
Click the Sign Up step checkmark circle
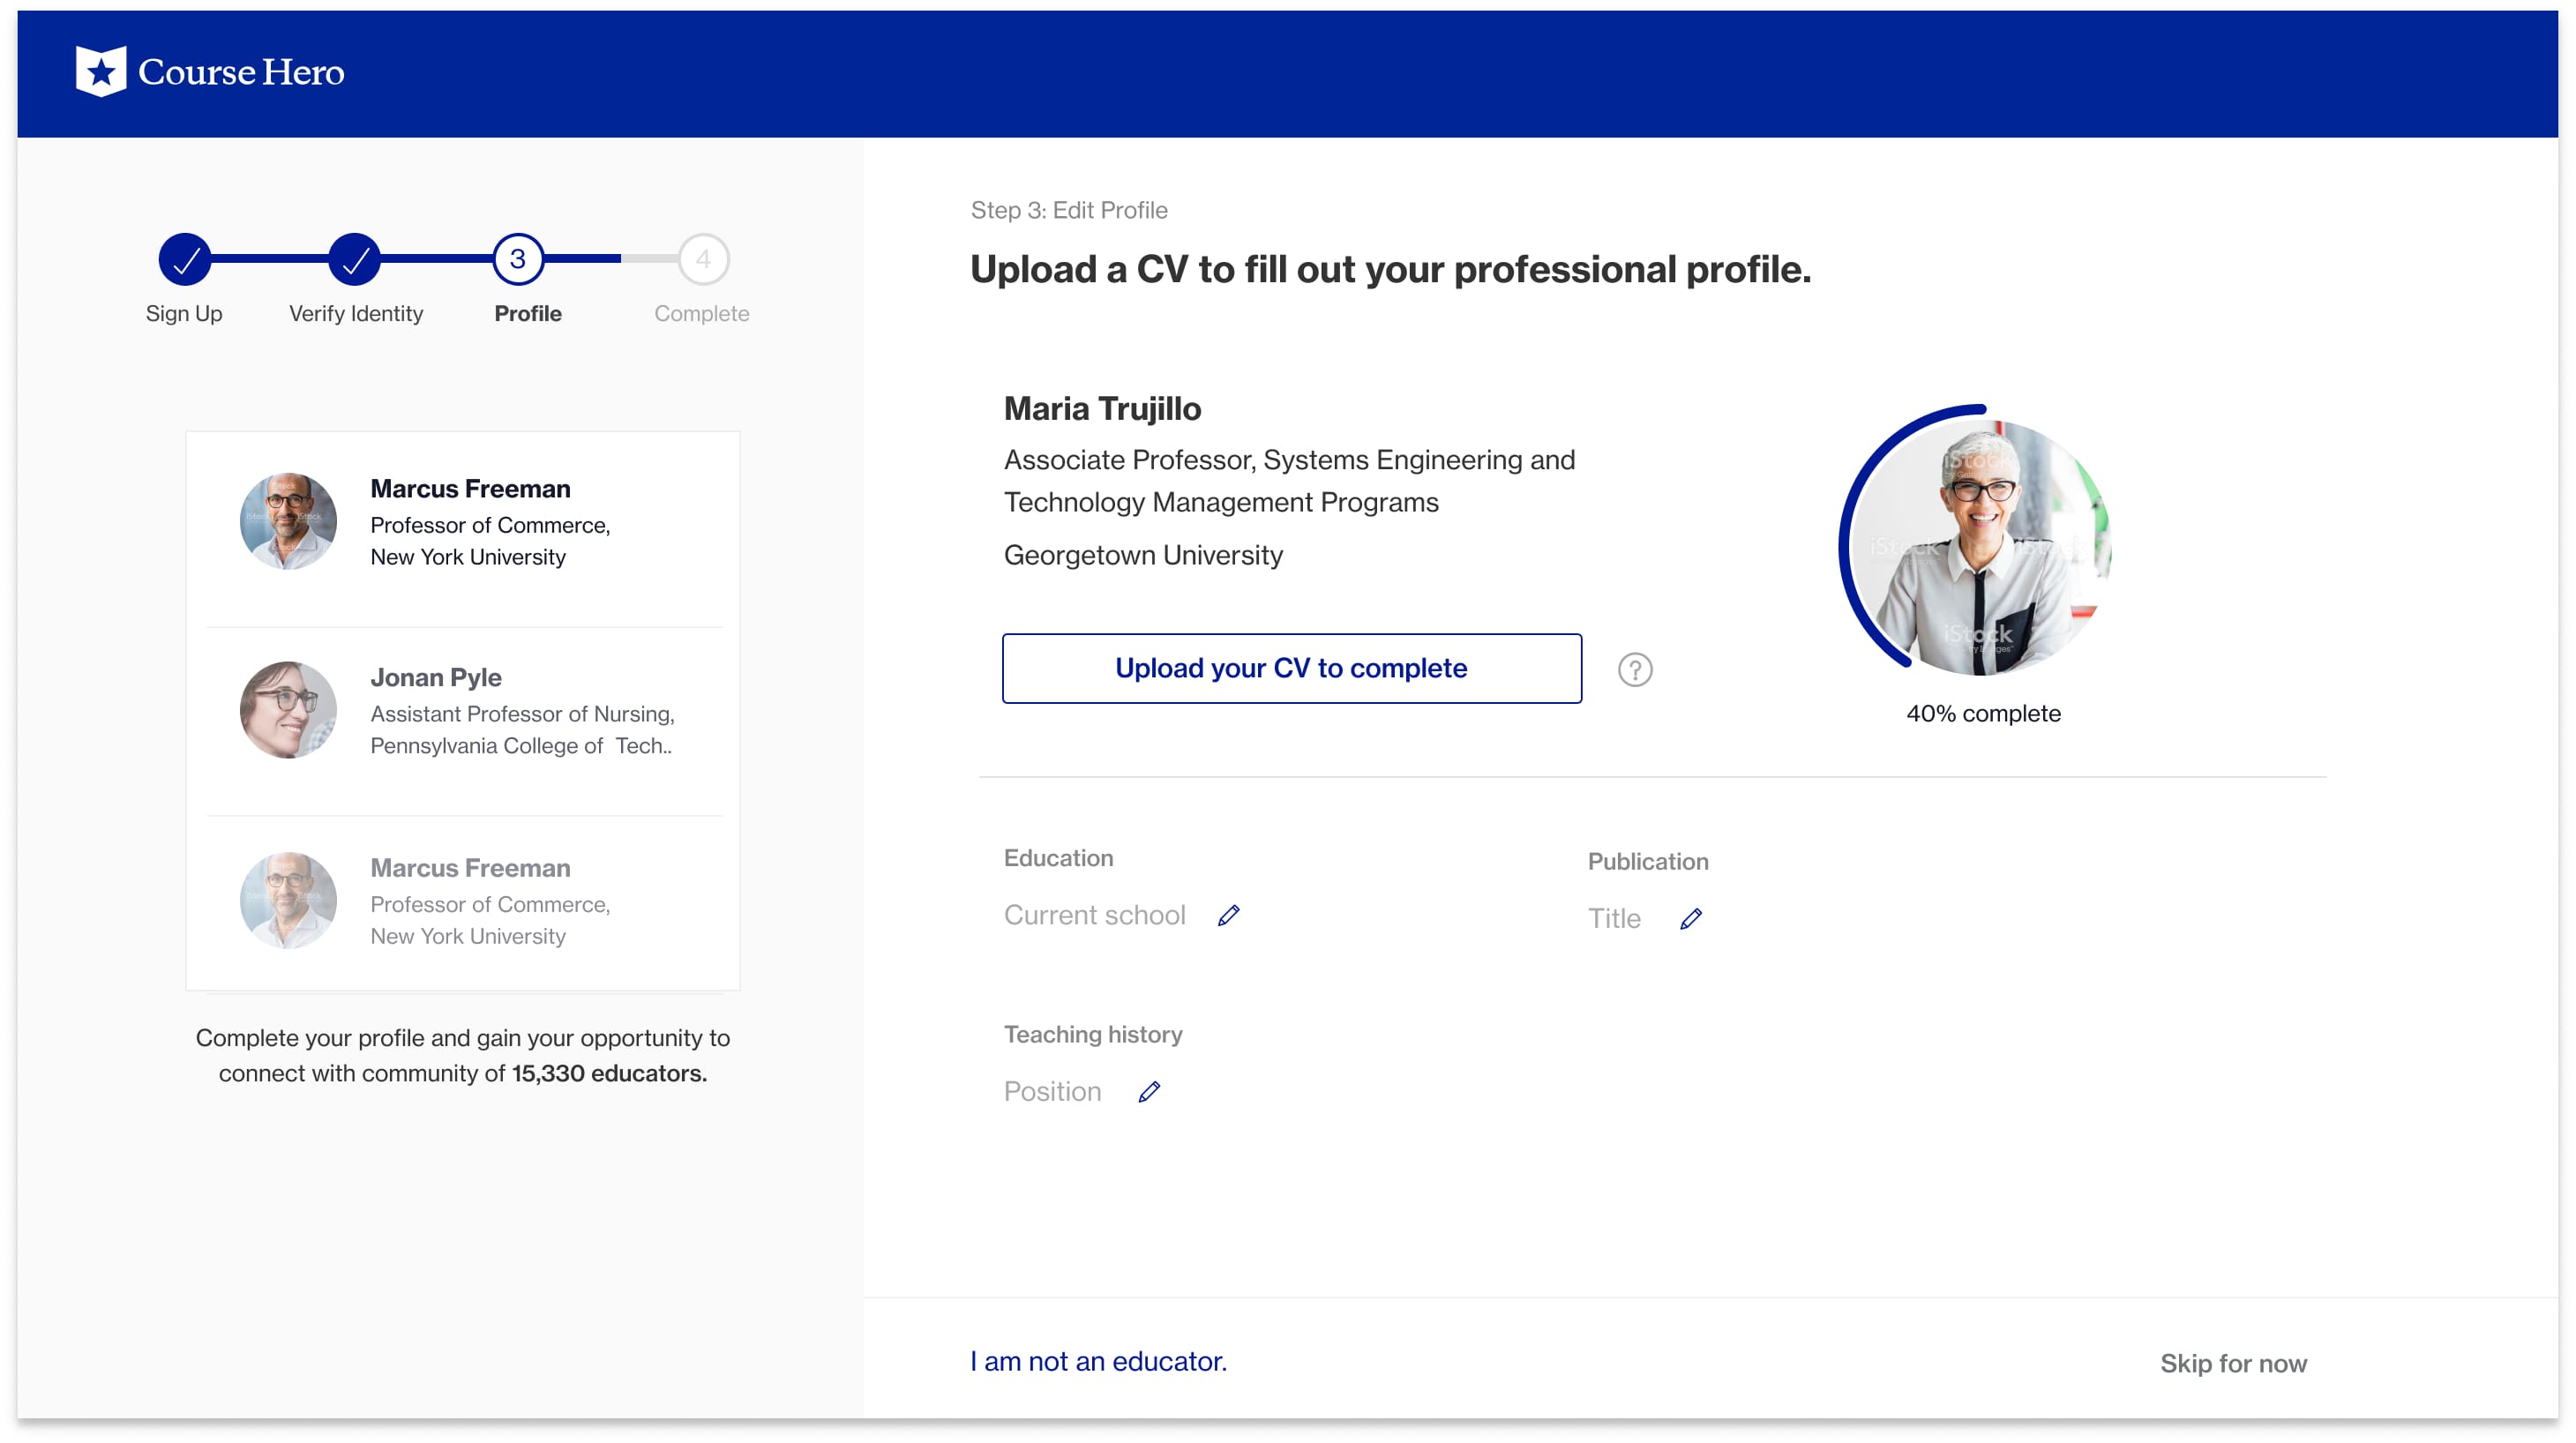click(x=185, y=259)
